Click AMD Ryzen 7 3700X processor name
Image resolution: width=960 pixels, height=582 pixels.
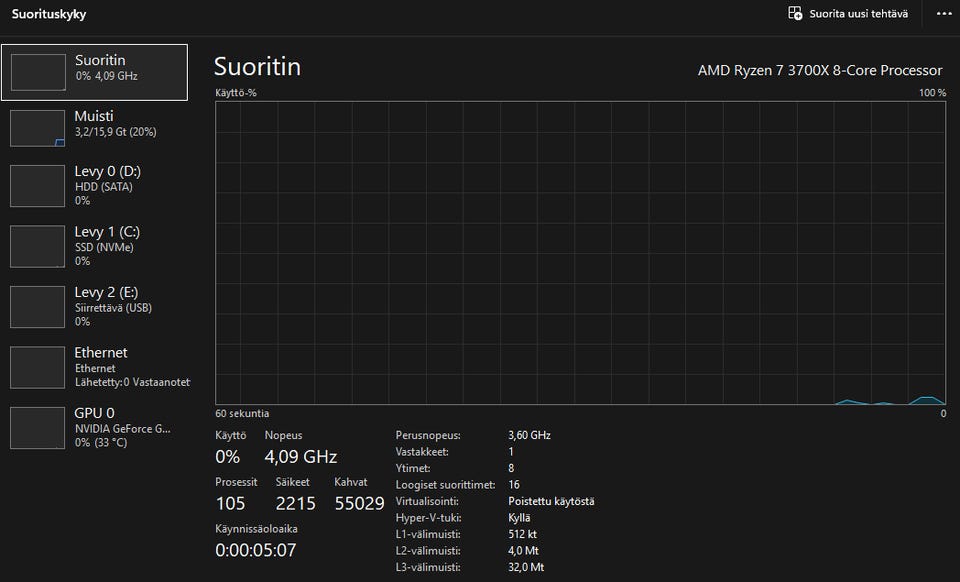[x=820, y=70]
